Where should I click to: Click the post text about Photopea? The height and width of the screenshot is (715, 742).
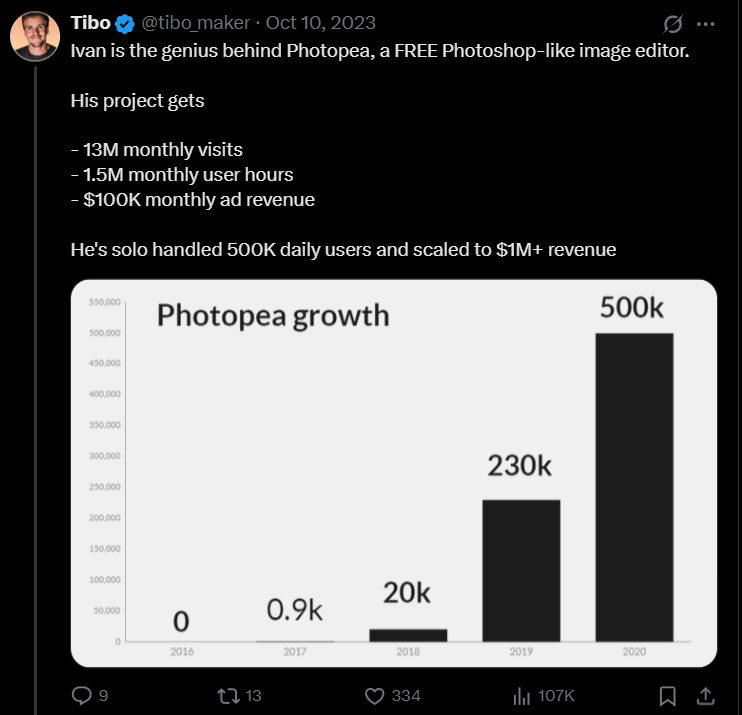[x=380, y=51]
